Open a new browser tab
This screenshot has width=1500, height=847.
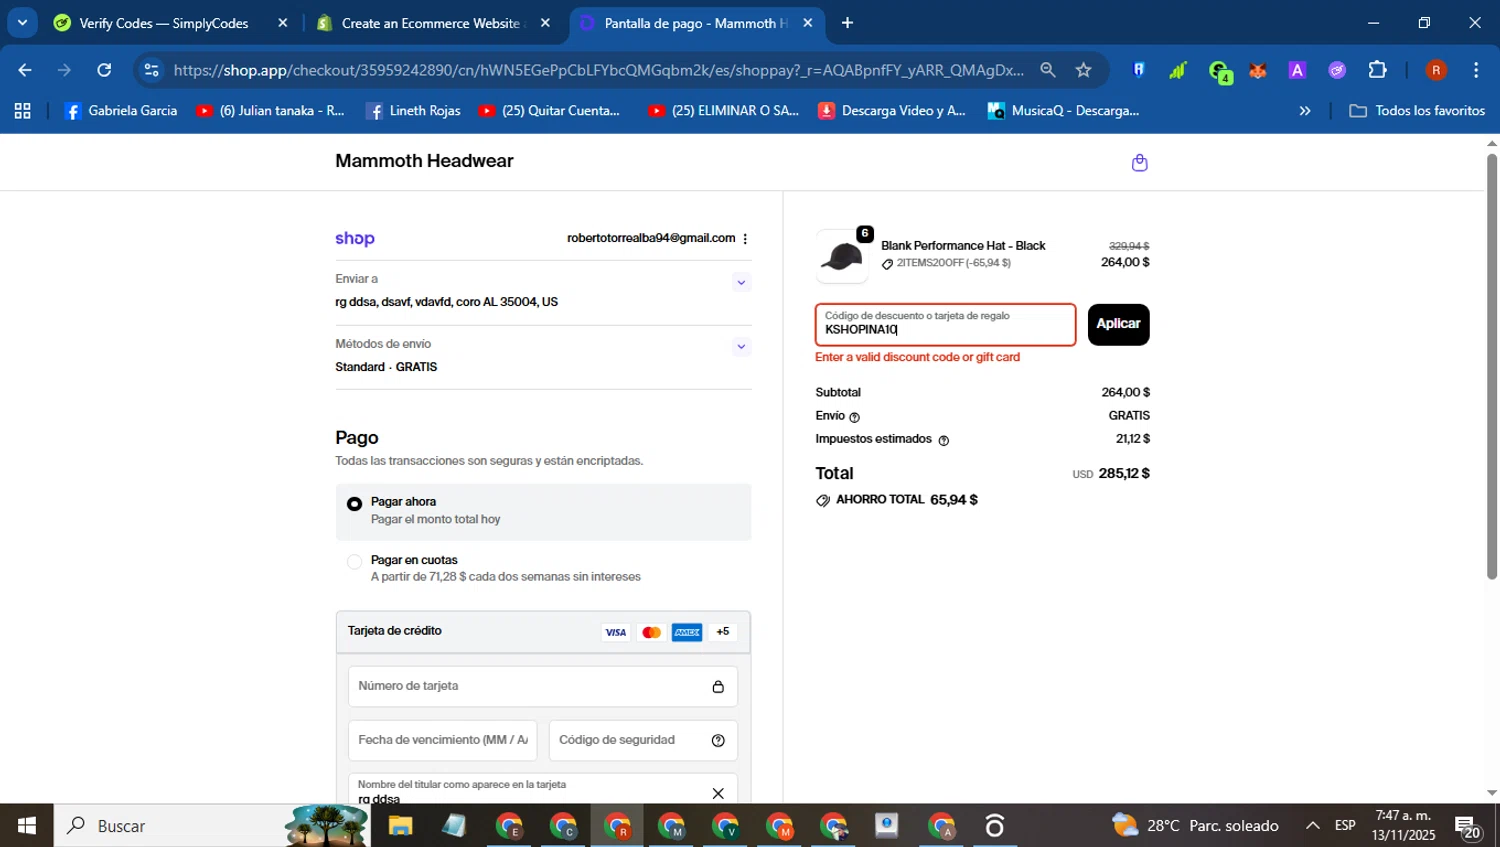pyautogui.click(x=847, y=23)
